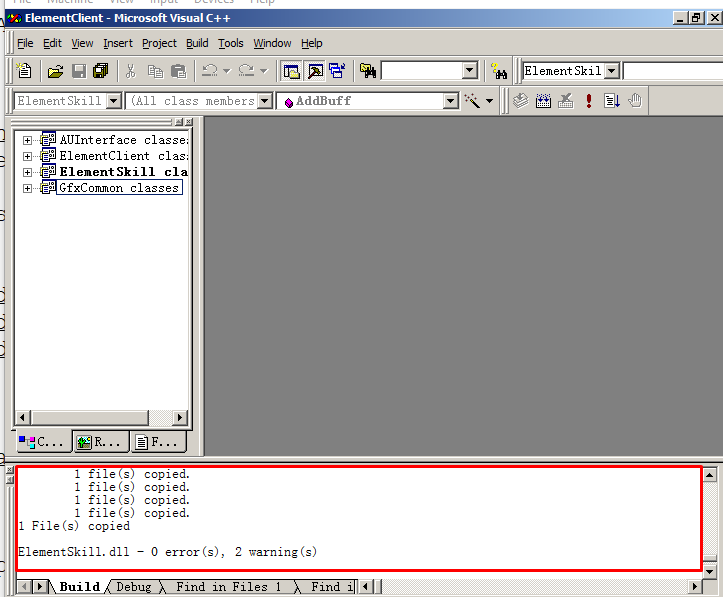The height and width of the screenshot is (597, 723).
Task: Click the Compile toolbar icon
Action: pyautogui.click(x=521, y=100)
